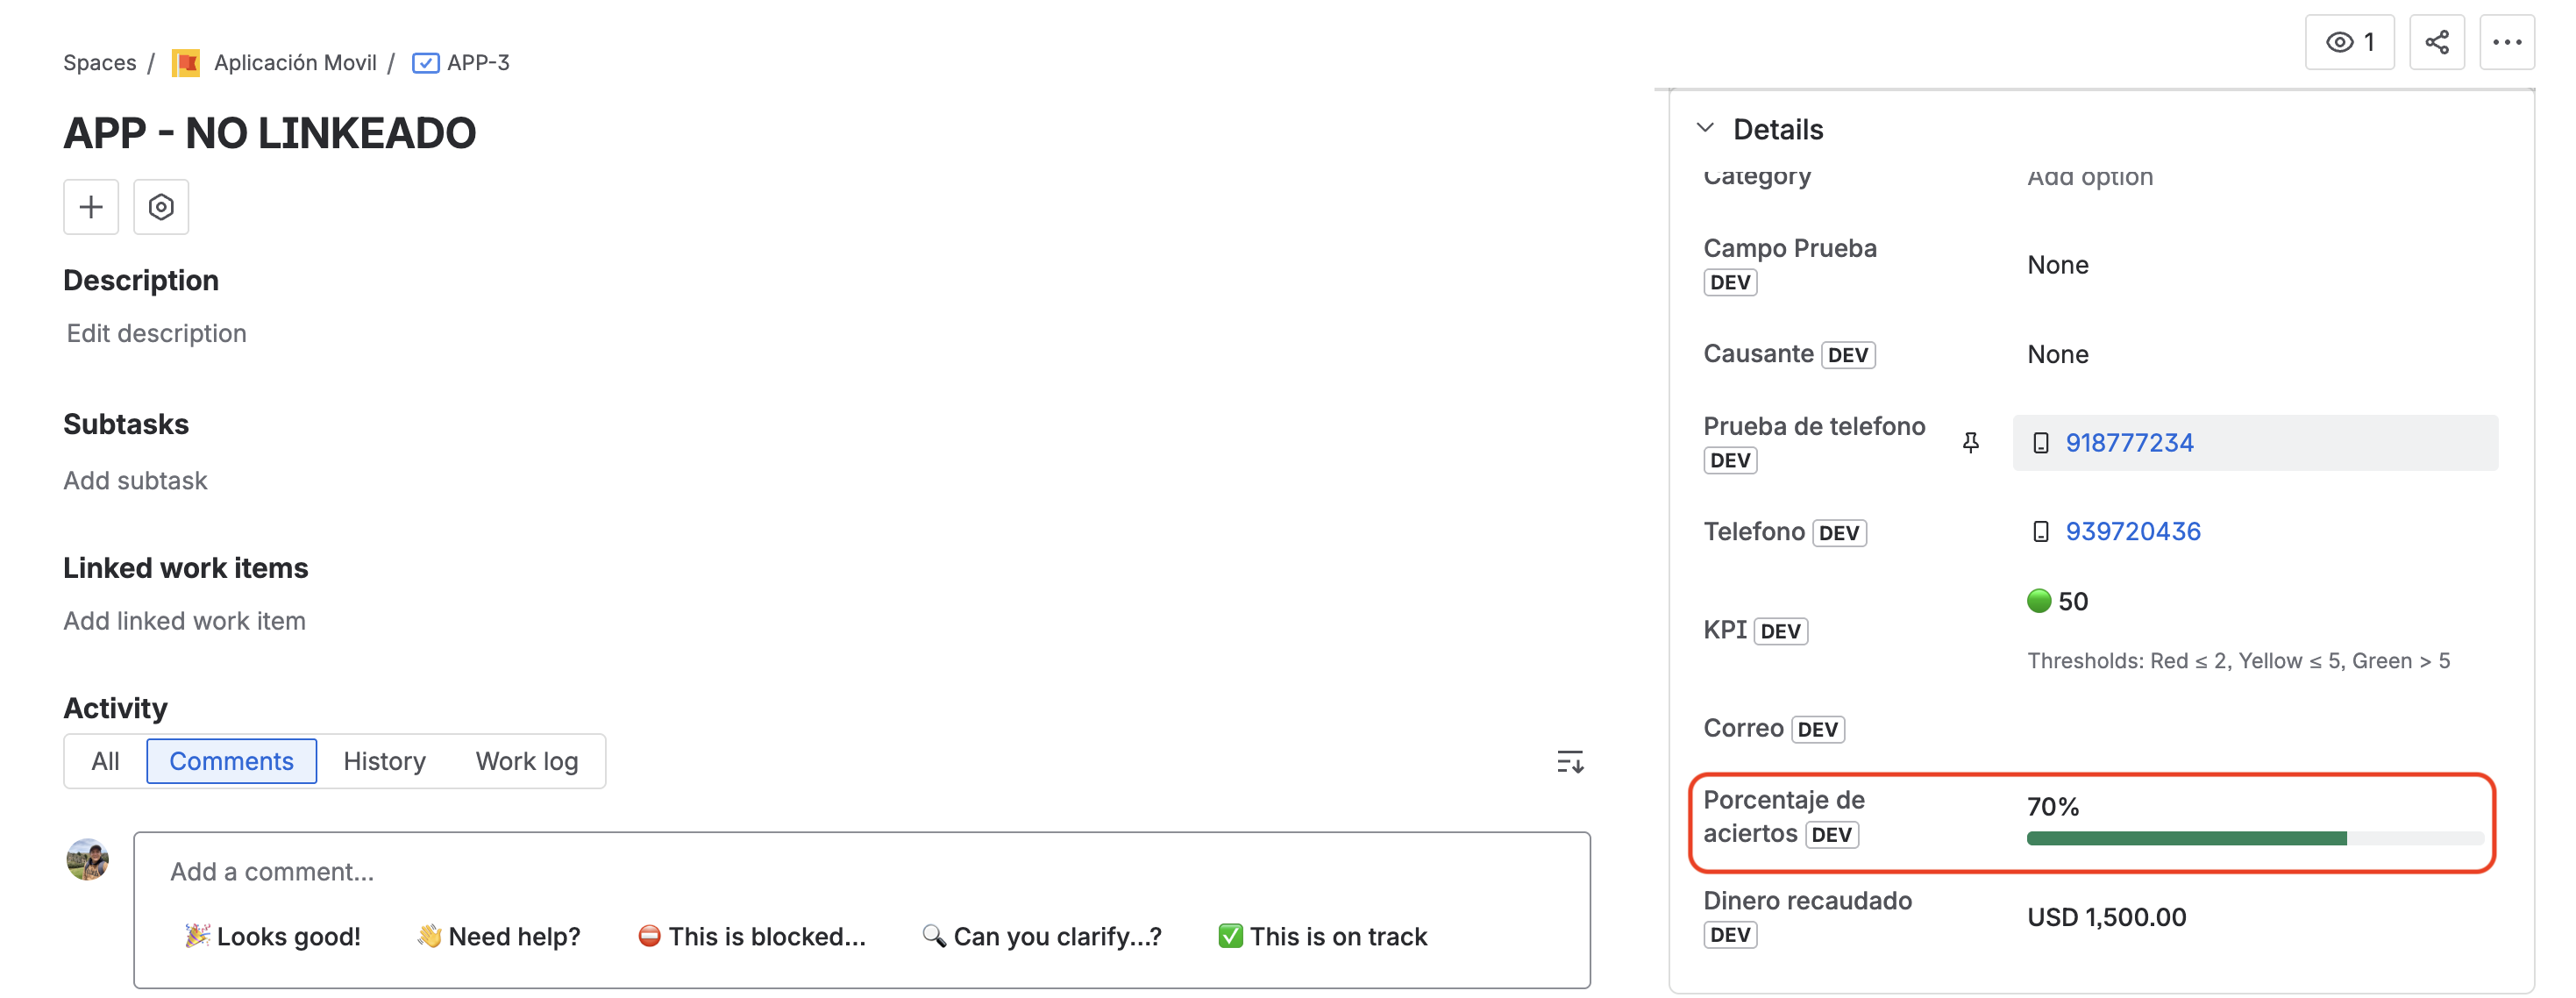Click the issue title APP - NO LINKEADO

pyautogui.click(x=269, y=133)
